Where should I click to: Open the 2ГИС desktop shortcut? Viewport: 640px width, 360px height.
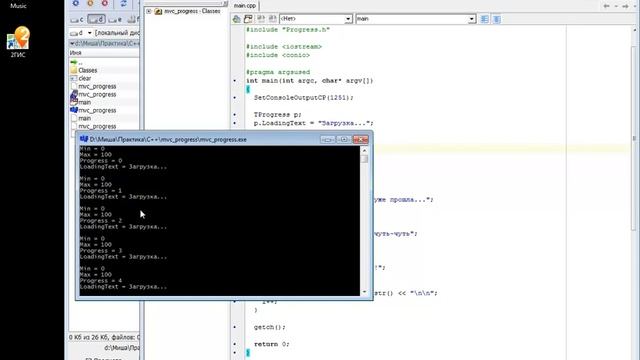coord(18,42)
